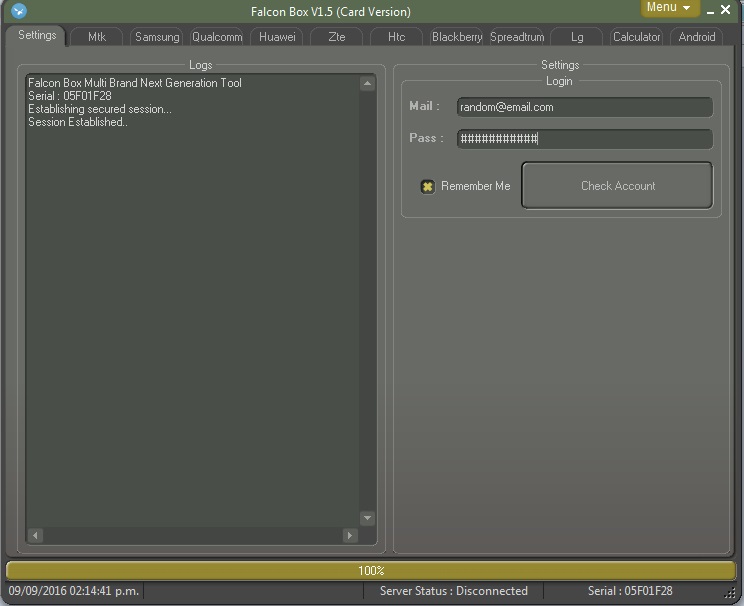
Task: Open the Huawei tab
Action: coord(277,37)
